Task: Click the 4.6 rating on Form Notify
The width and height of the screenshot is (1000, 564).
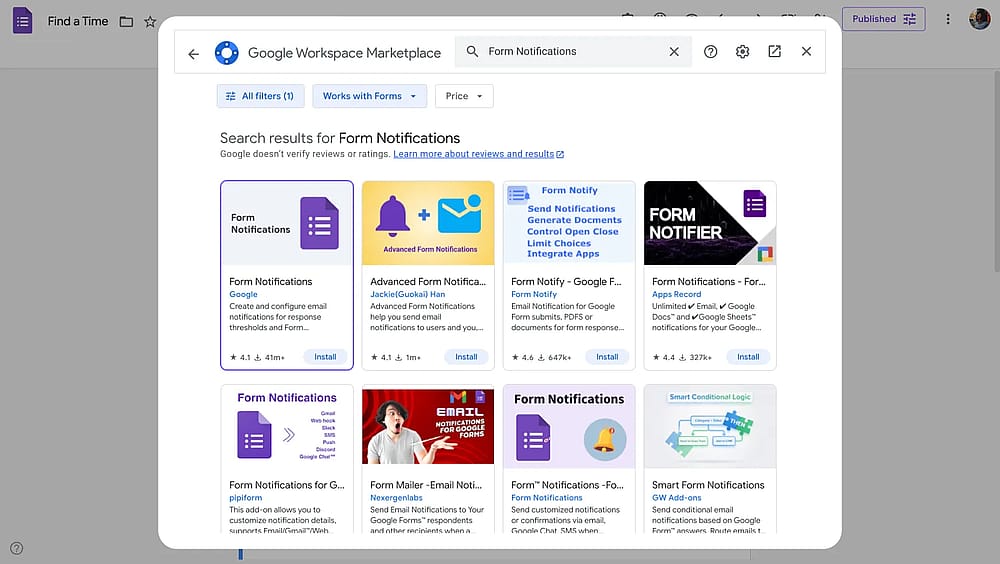Action: (522, 357)
